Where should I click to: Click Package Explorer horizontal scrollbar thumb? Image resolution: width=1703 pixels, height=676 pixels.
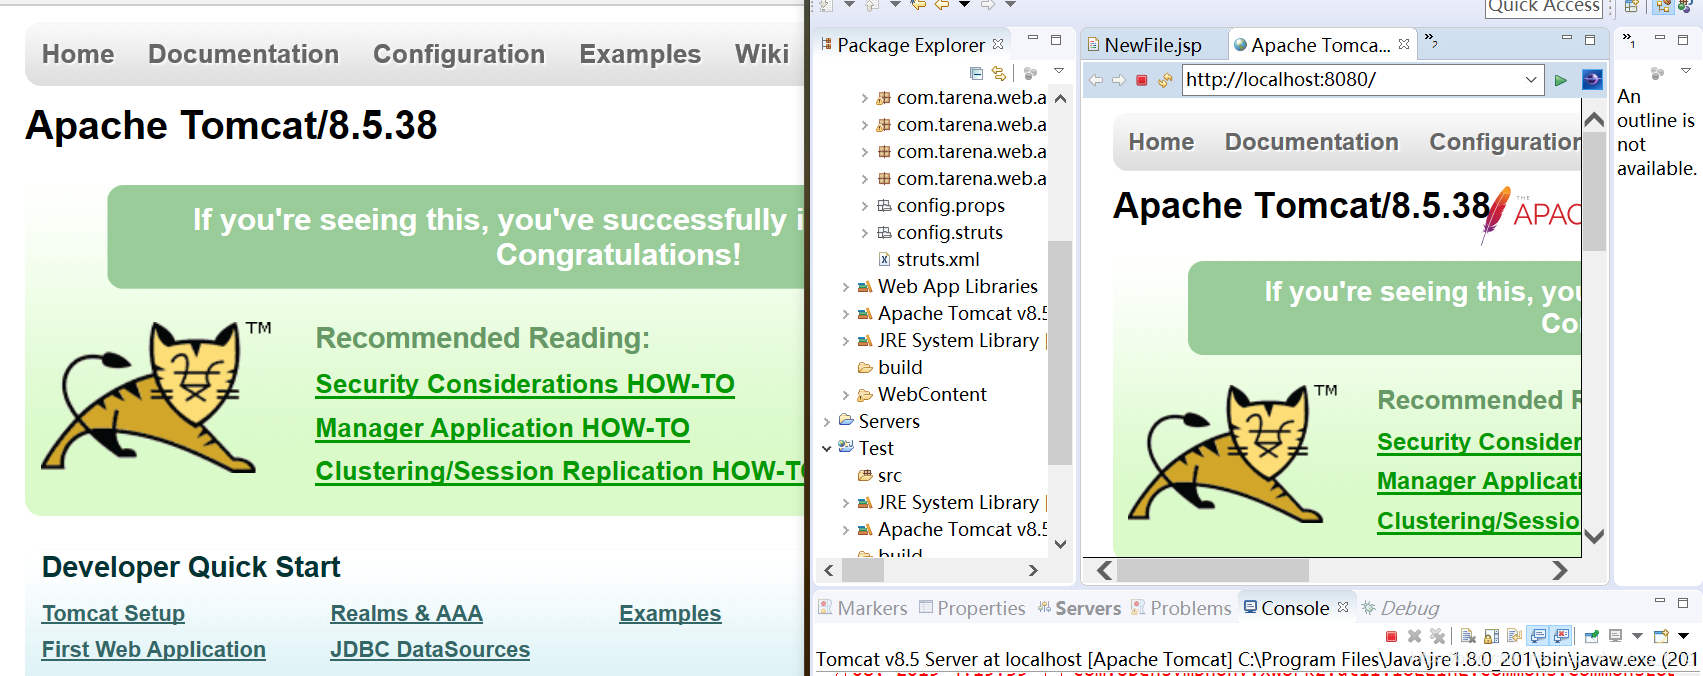pos(863,571)
